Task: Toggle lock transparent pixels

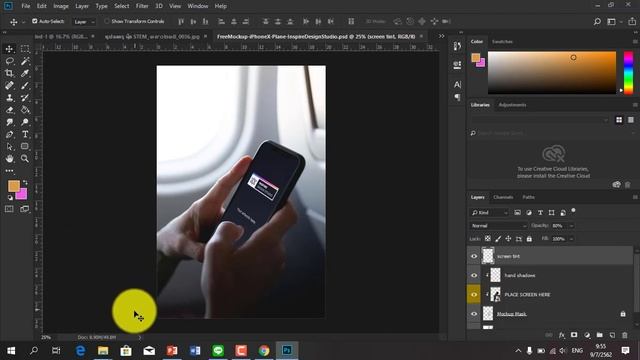Action: 488,239
